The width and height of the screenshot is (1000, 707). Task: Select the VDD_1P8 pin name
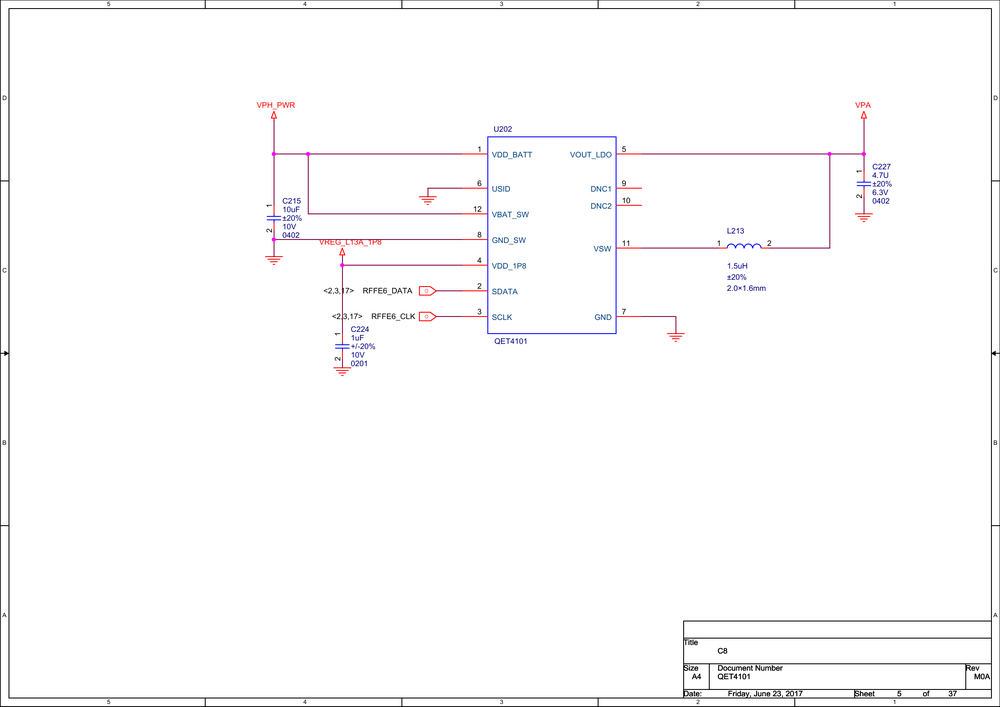coord(509,266)
